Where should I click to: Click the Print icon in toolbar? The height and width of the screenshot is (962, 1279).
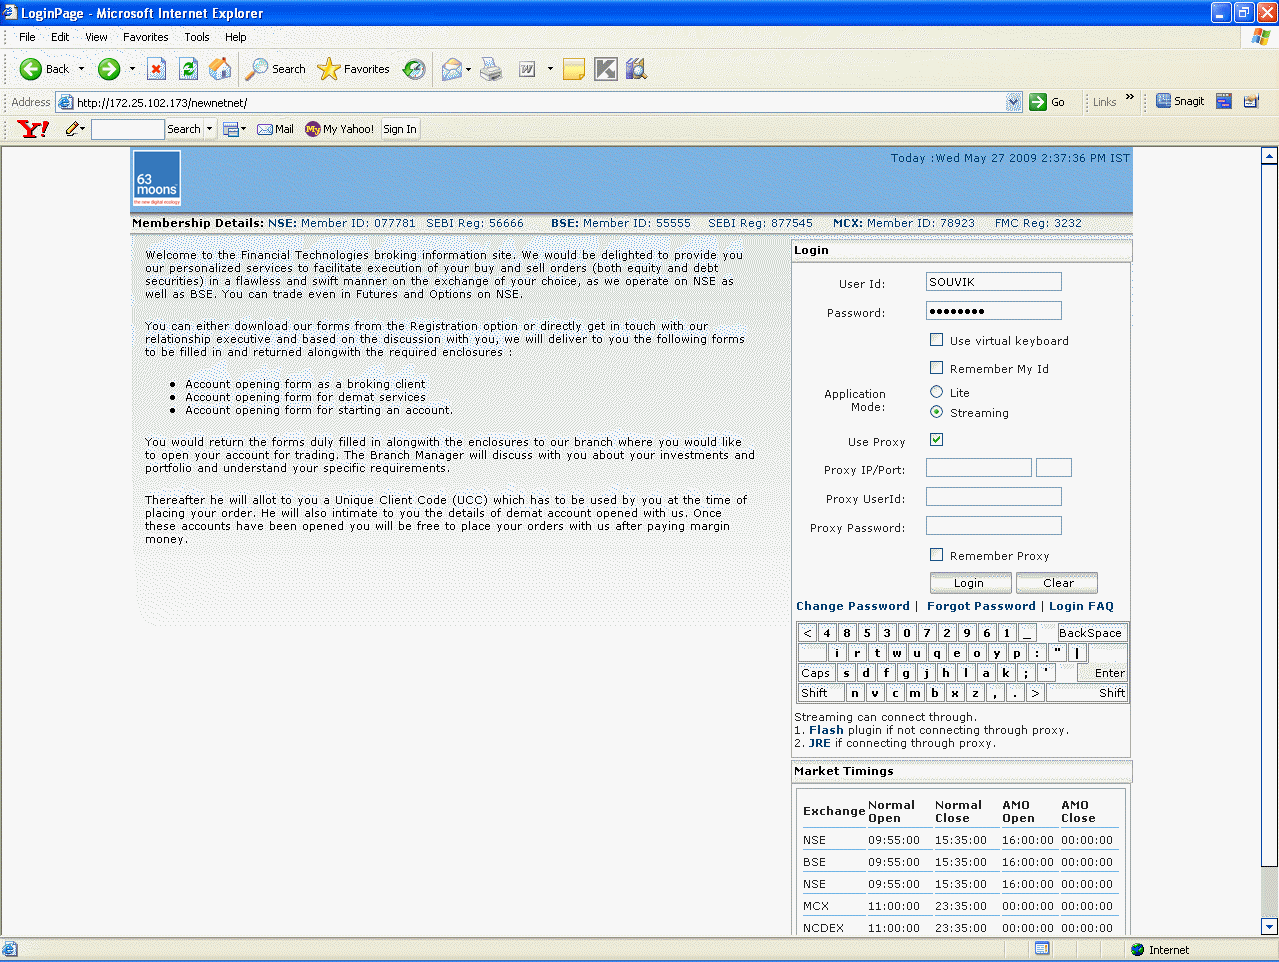[x=491, y=69]
